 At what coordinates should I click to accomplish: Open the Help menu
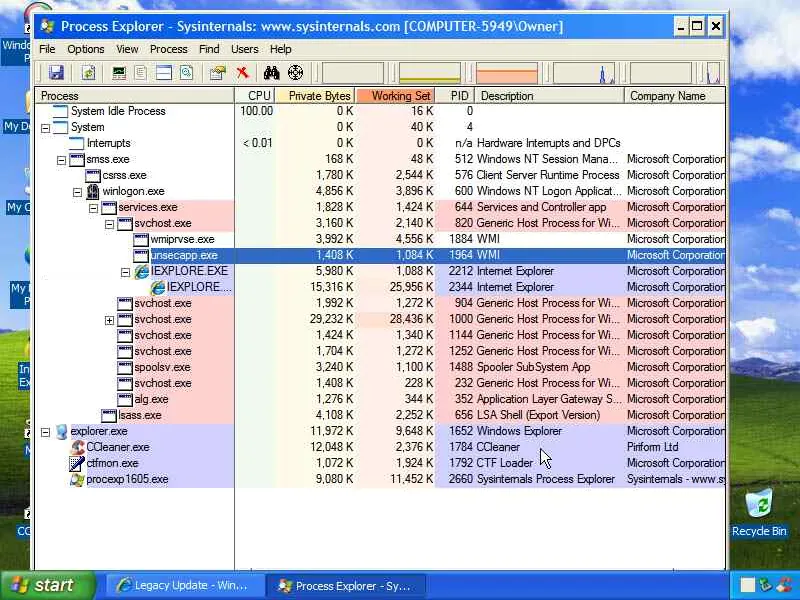tap(281, 49)
